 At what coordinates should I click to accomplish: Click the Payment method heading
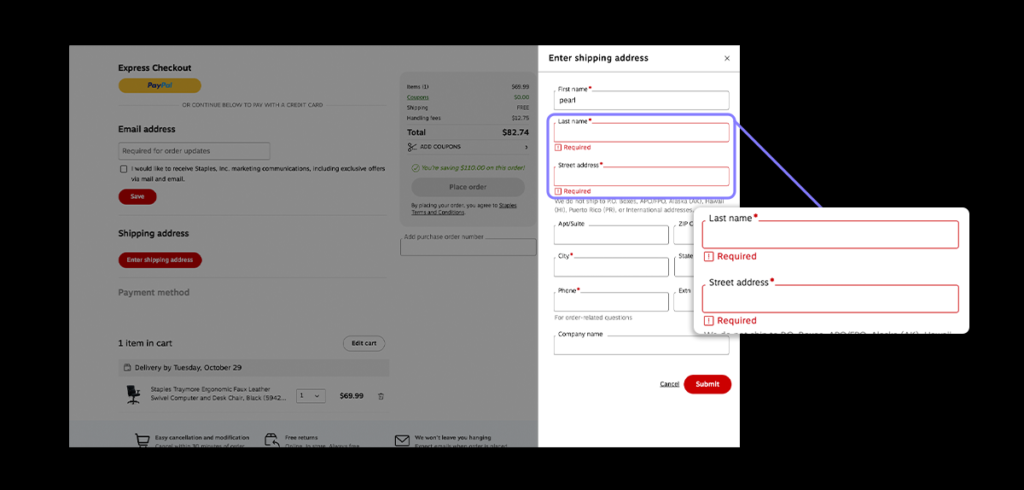click(x=153, y=293)
